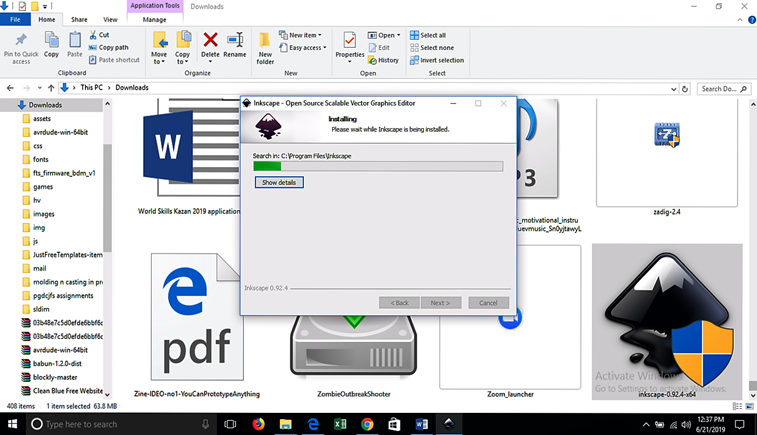Click Cancel in Inkscape installer
Viewport: 757px width, 435px height.
(488, 303)
